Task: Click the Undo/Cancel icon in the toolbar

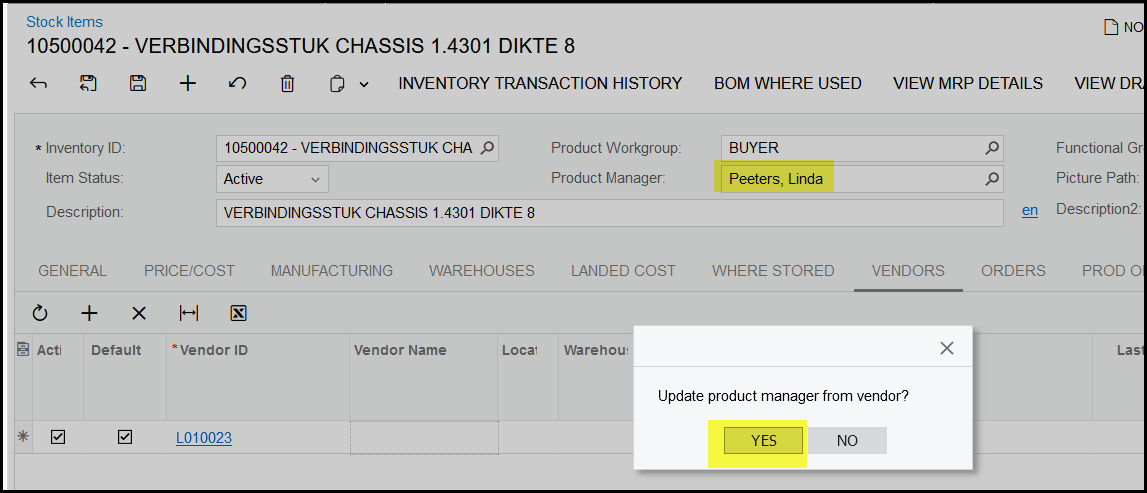Action: [238, 84]
